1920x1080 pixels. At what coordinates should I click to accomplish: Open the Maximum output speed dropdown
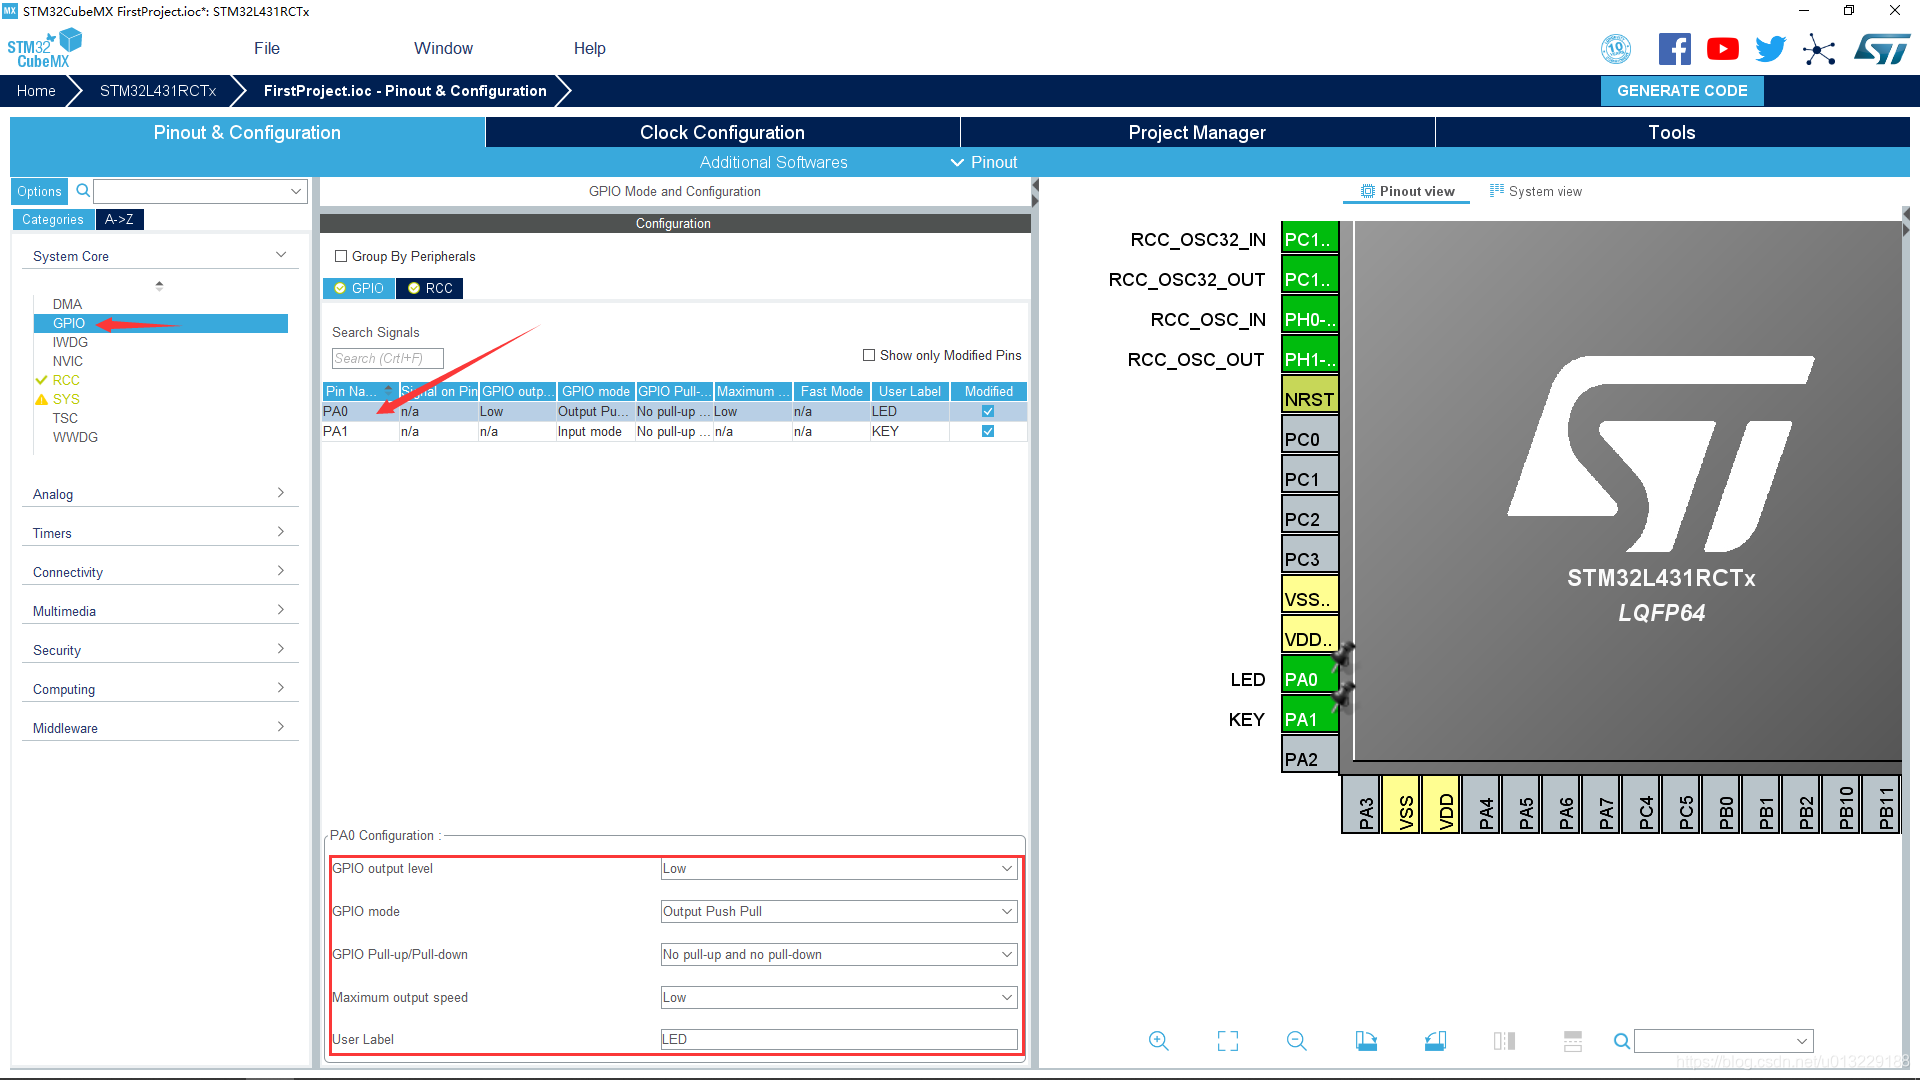click(x=839, y=997)
